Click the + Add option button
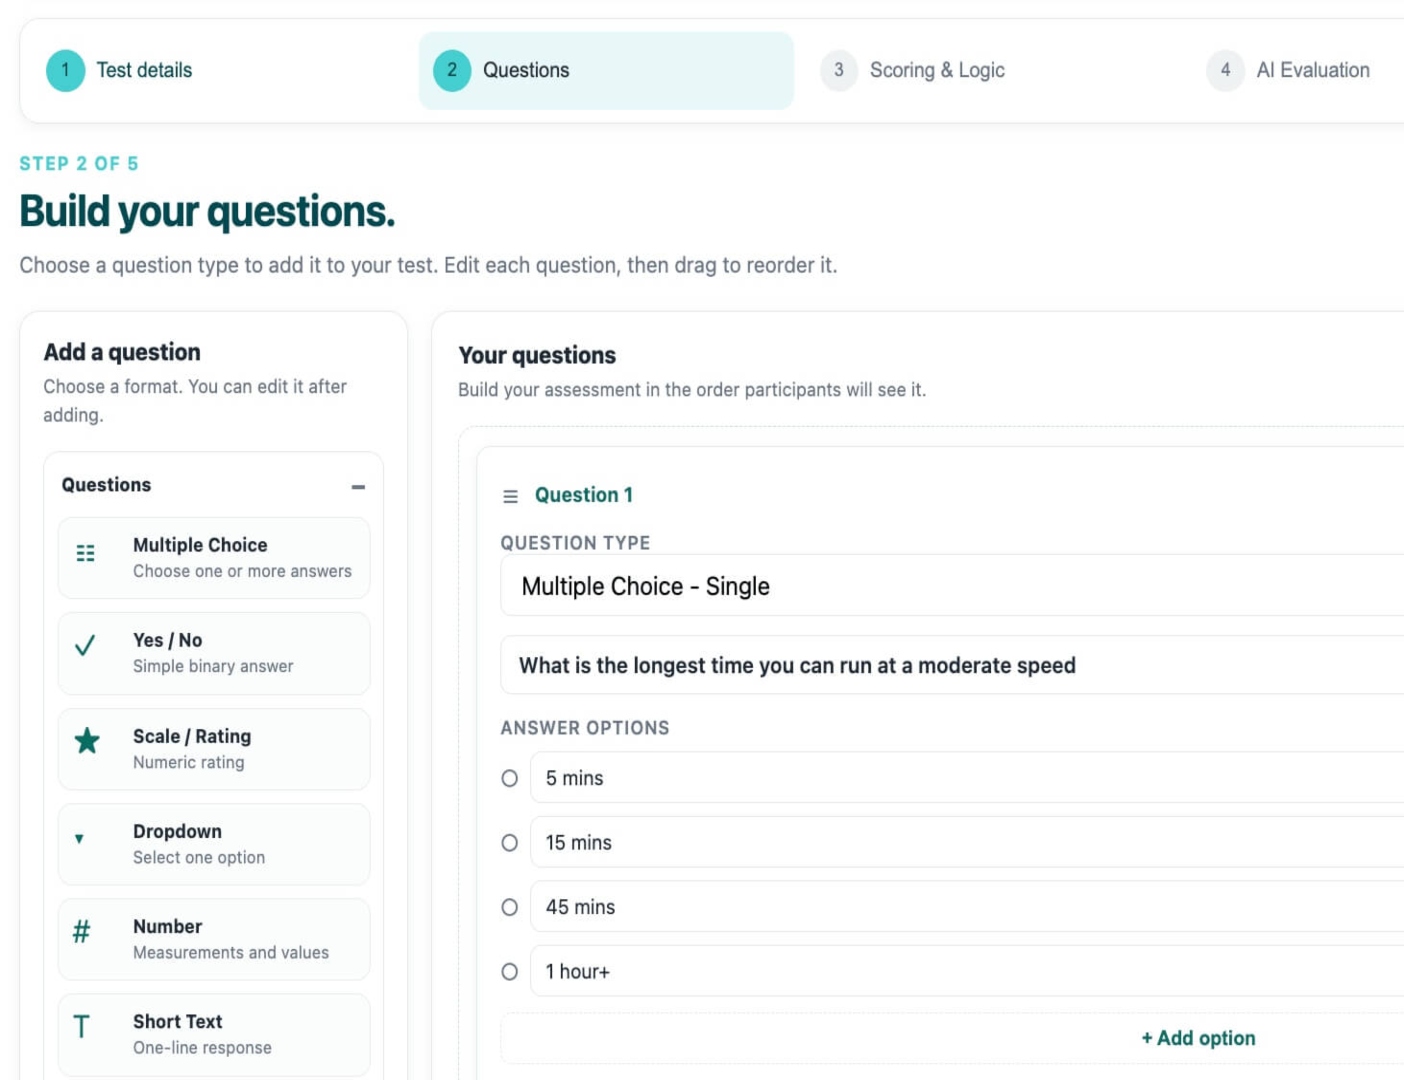 [1198, 1038]
